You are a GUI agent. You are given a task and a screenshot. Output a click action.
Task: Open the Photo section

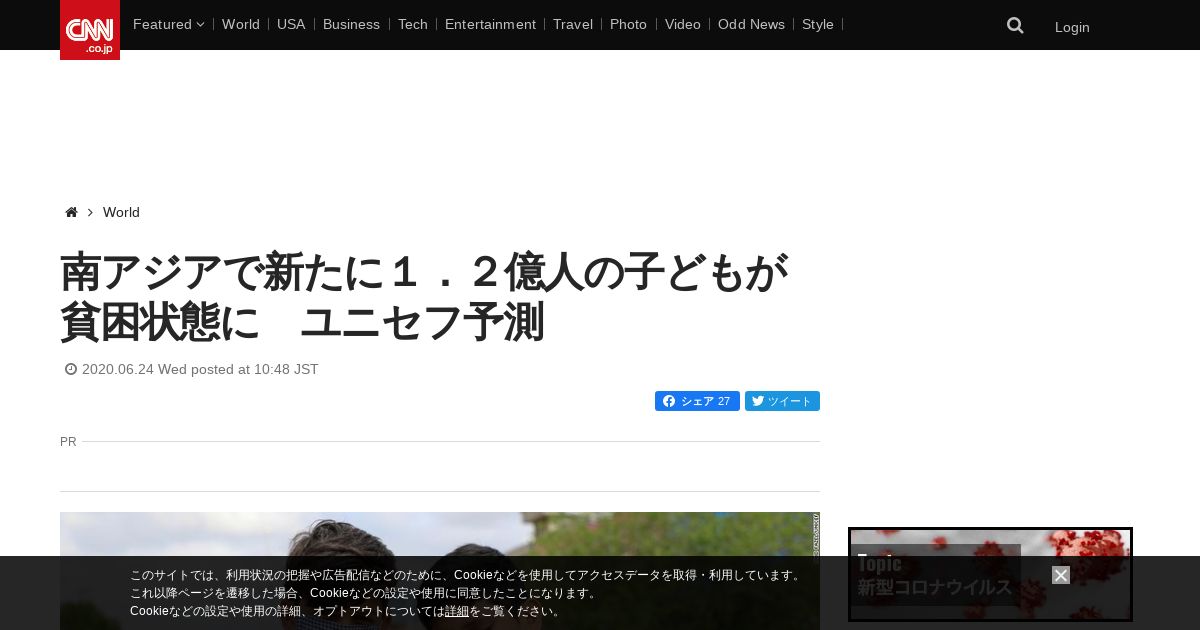628,24
